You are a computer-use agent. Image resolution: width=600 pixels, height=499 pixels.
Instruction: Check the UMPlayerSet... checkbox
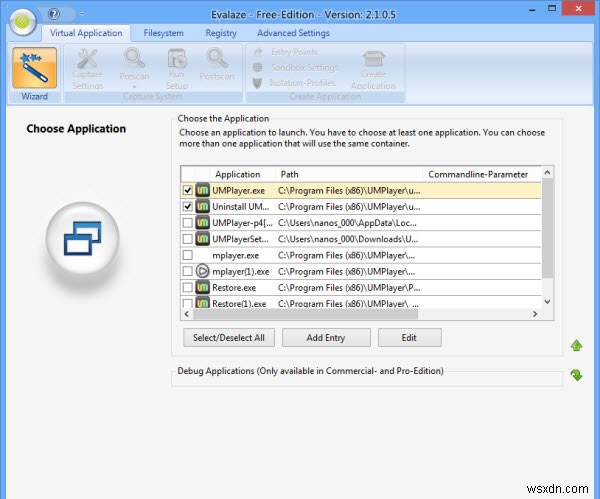pyautogui.click(x=188, y=239)
